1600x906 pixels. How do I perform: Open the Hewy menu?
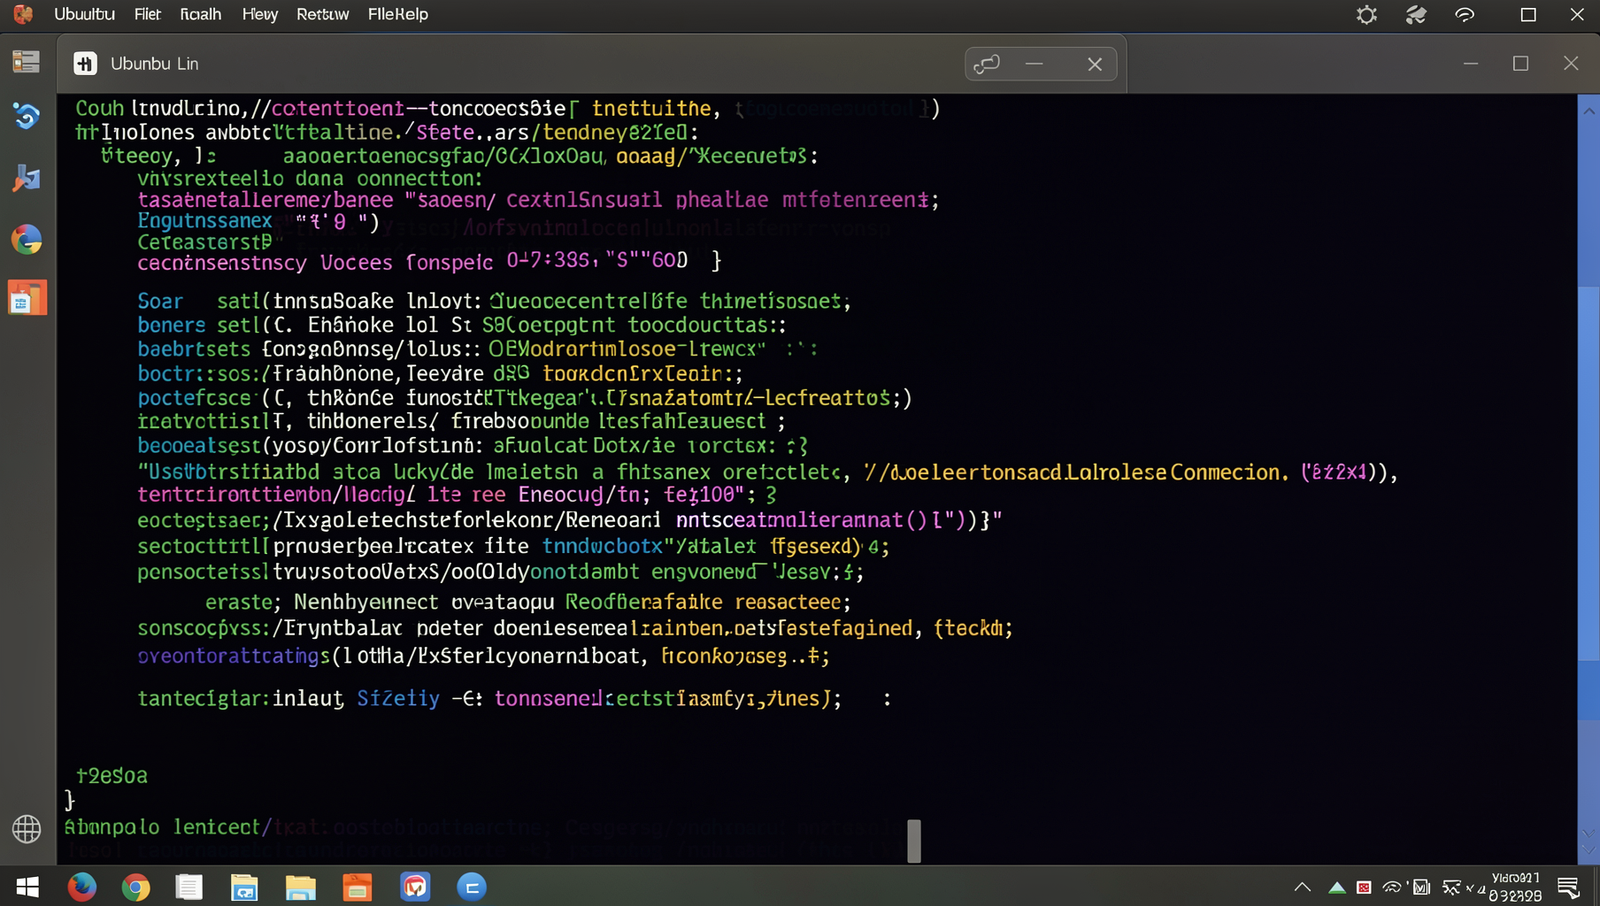(260, 14)
